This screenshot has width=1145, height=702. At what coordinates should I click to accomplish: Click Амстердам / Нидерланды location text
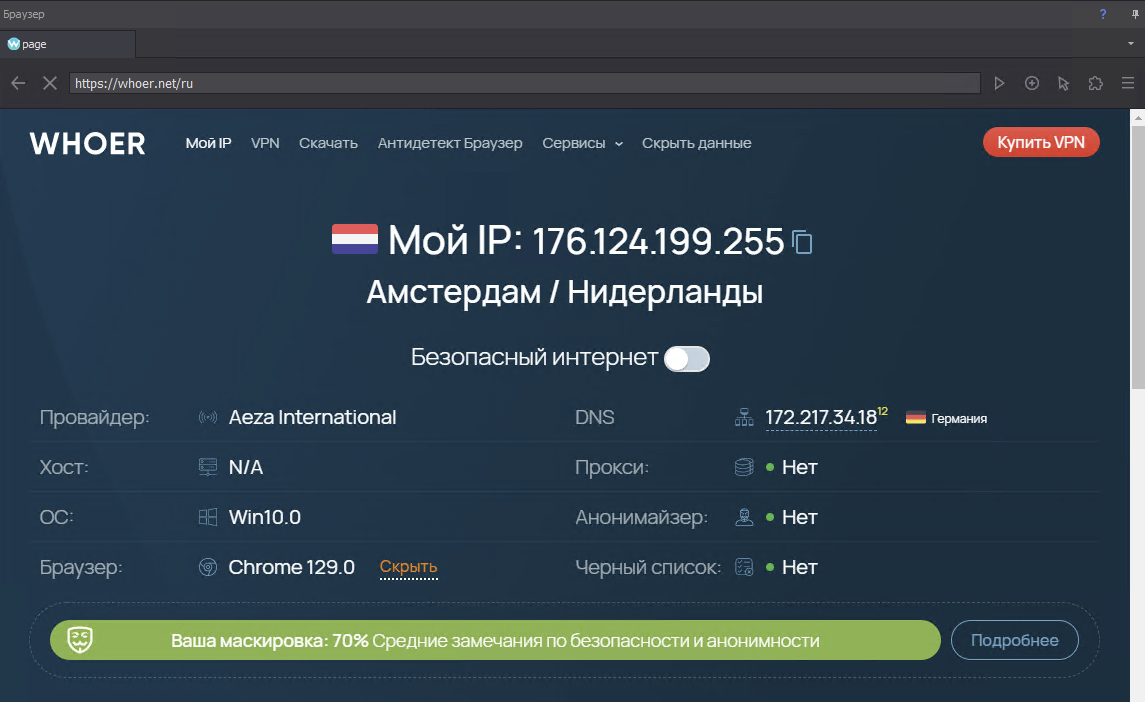point(564,292)
